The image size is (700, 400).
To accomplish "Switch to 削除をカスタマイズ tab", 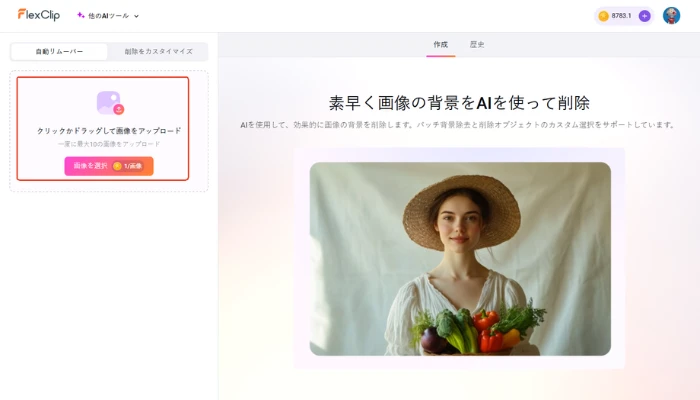I will (158, 51).
